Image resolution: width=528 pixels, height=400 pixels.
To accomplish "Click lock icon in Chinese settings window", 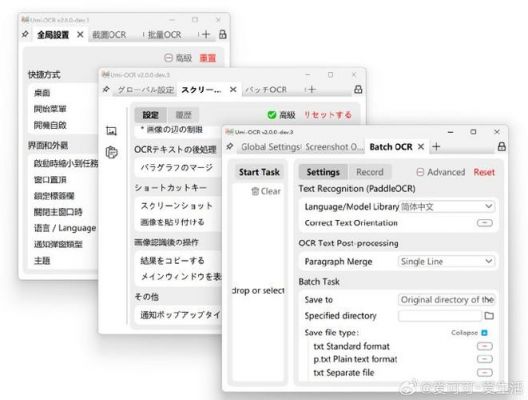I will click(223, 34).
